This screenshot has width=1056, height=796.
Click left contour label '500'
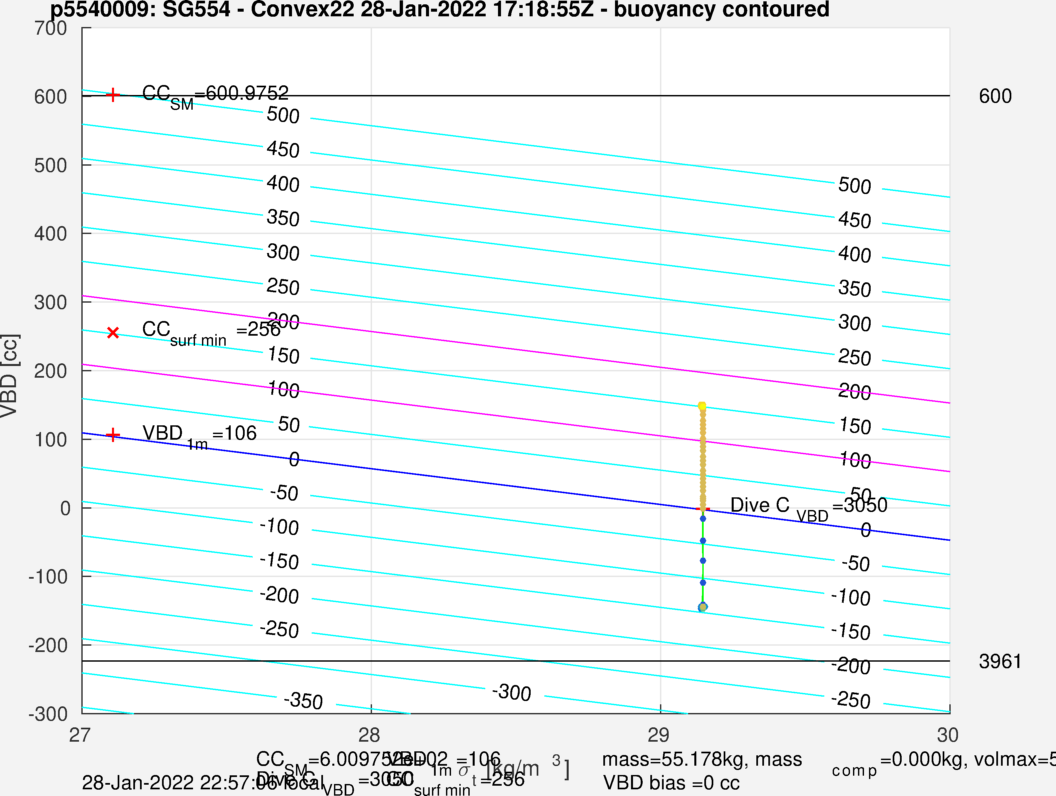tap(283, 115)
